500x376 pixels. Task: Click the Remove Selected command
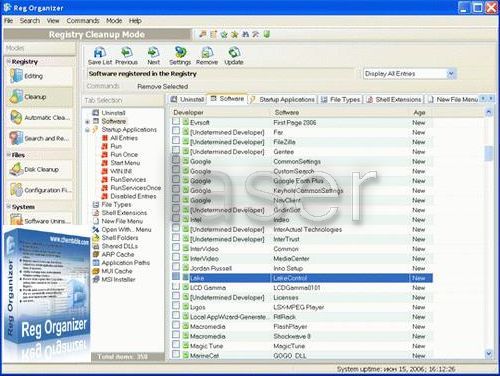(x=162, y=87)
